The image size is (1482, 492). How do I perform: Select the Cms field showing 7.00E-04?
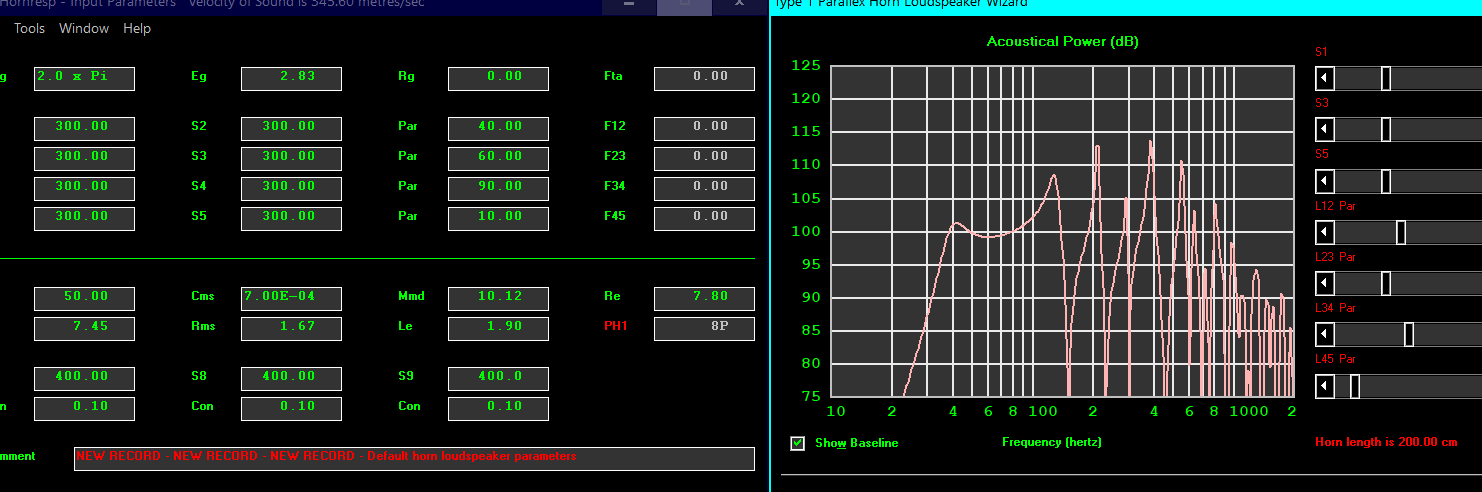(x=291, y=299)
